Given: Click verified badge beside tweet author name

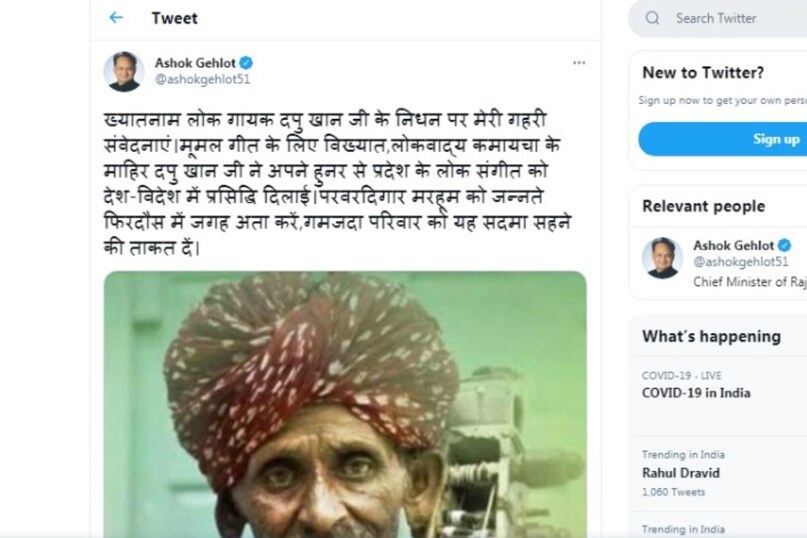Looking at the screenshot, I should pos(246,62).
